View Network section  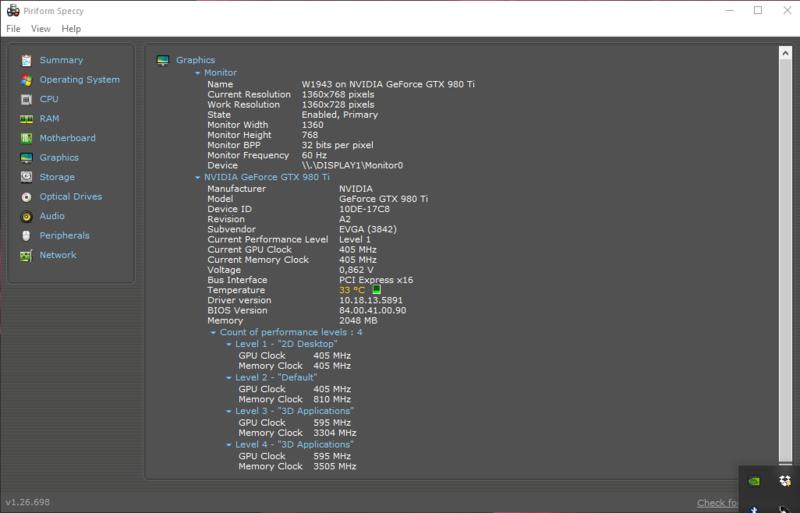58,255
